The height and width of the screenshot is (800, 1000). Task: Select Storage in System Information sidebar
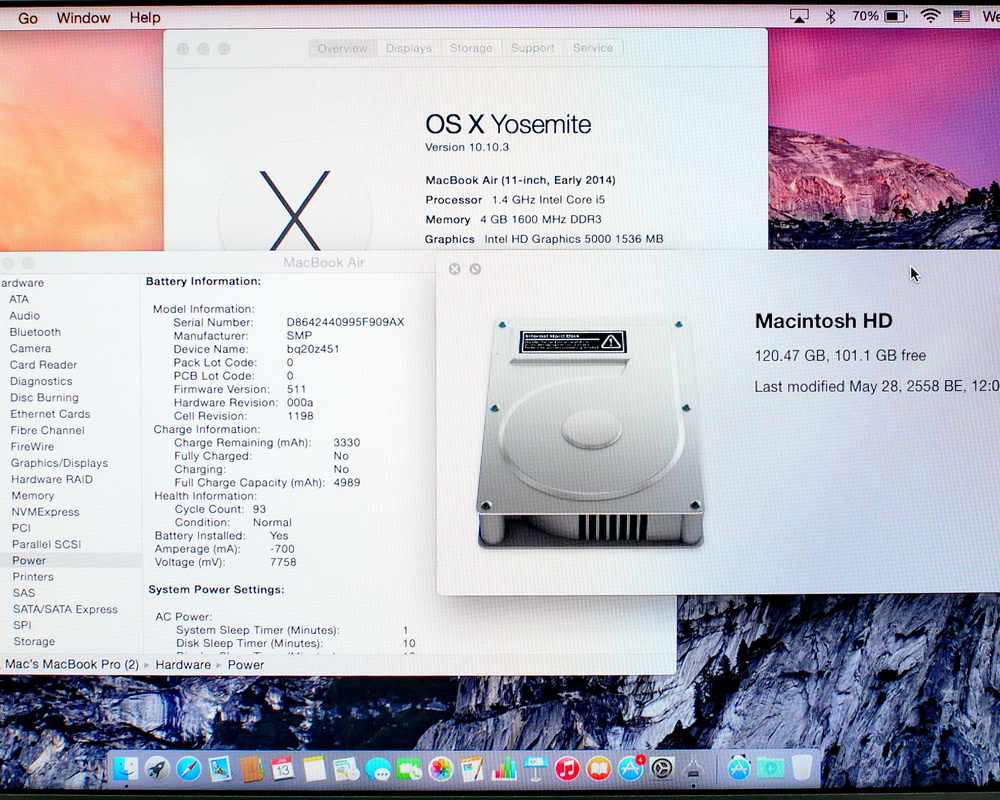coord(34,642)
